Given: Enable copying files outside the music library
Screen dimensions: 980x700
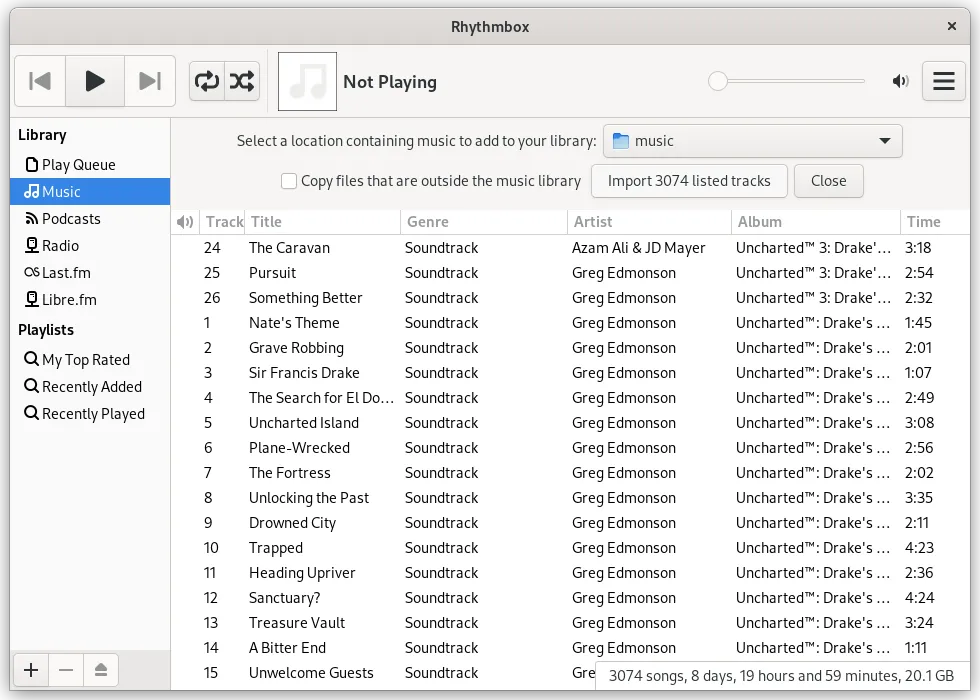Looking at the screenshot, I should pos(289,181).
